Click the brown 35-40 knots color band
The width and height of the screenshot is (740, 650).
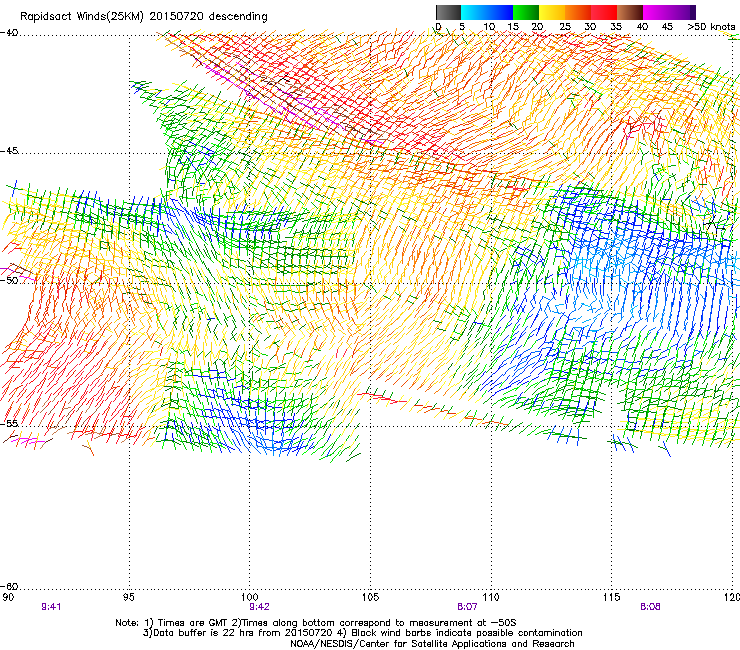click(x=630, y=12)
